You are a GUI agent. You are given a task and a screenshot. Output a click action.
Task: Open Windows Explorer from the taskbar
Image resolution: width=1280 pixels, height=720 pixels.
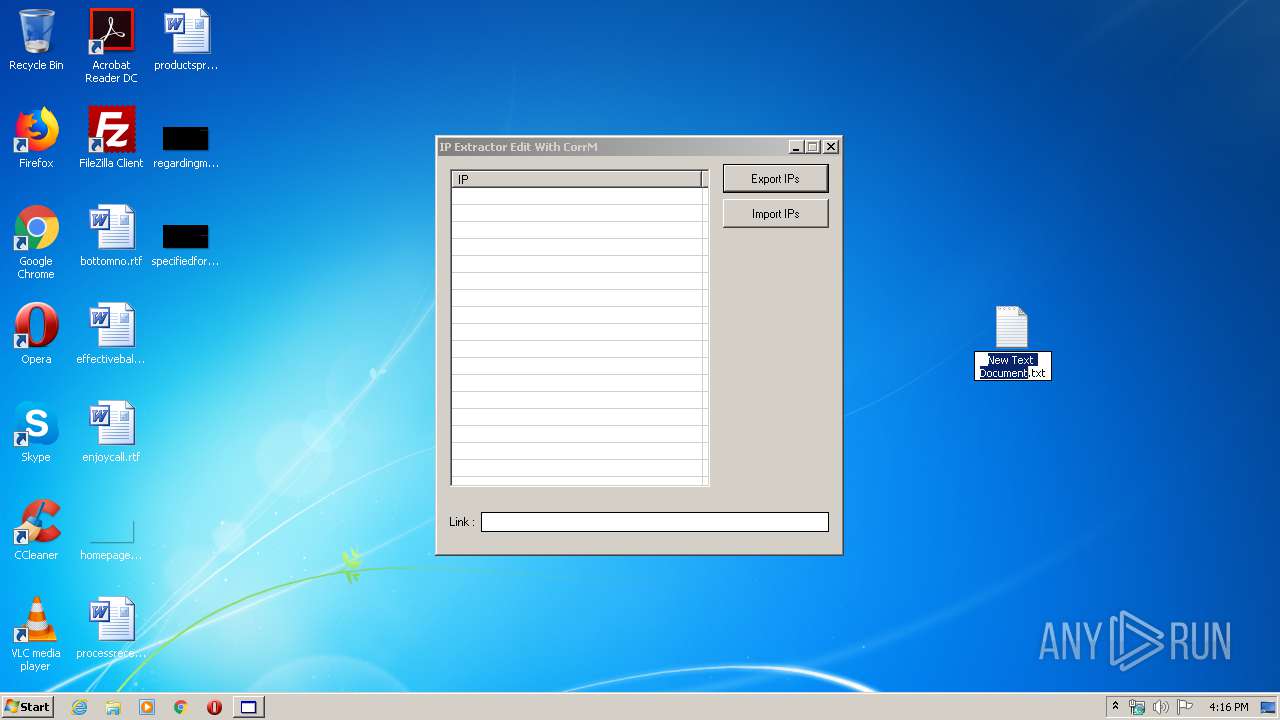(113, 707)
